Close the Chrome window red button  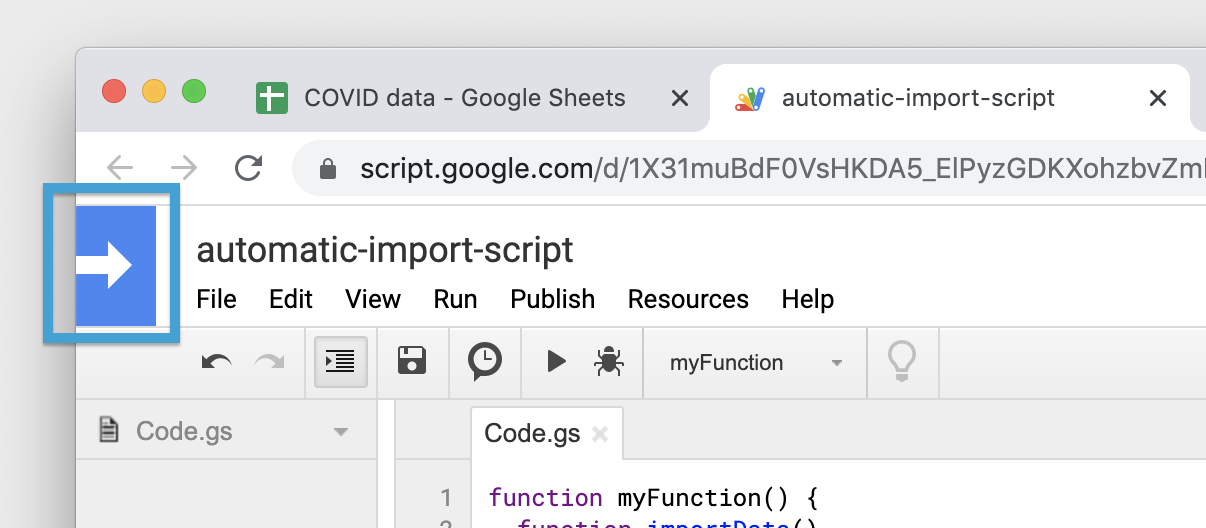[114, 91]
